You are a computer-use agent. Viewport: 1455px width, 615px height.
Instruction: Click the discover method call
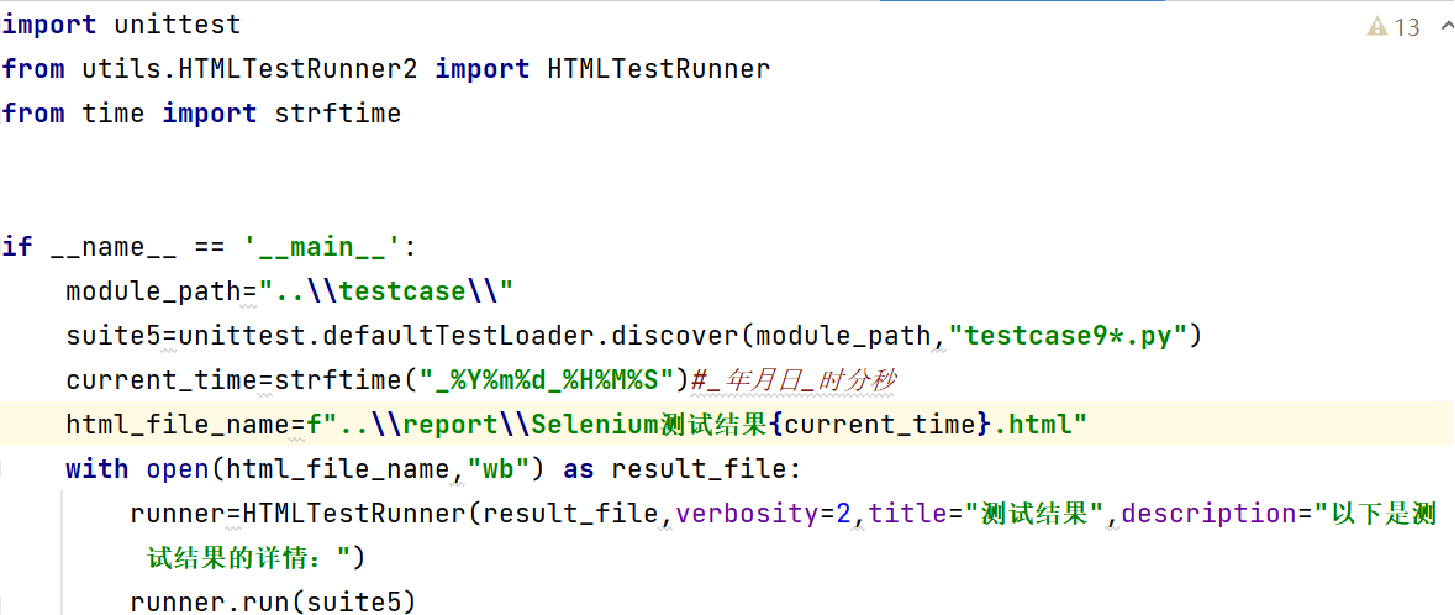(x=683, y=336)
